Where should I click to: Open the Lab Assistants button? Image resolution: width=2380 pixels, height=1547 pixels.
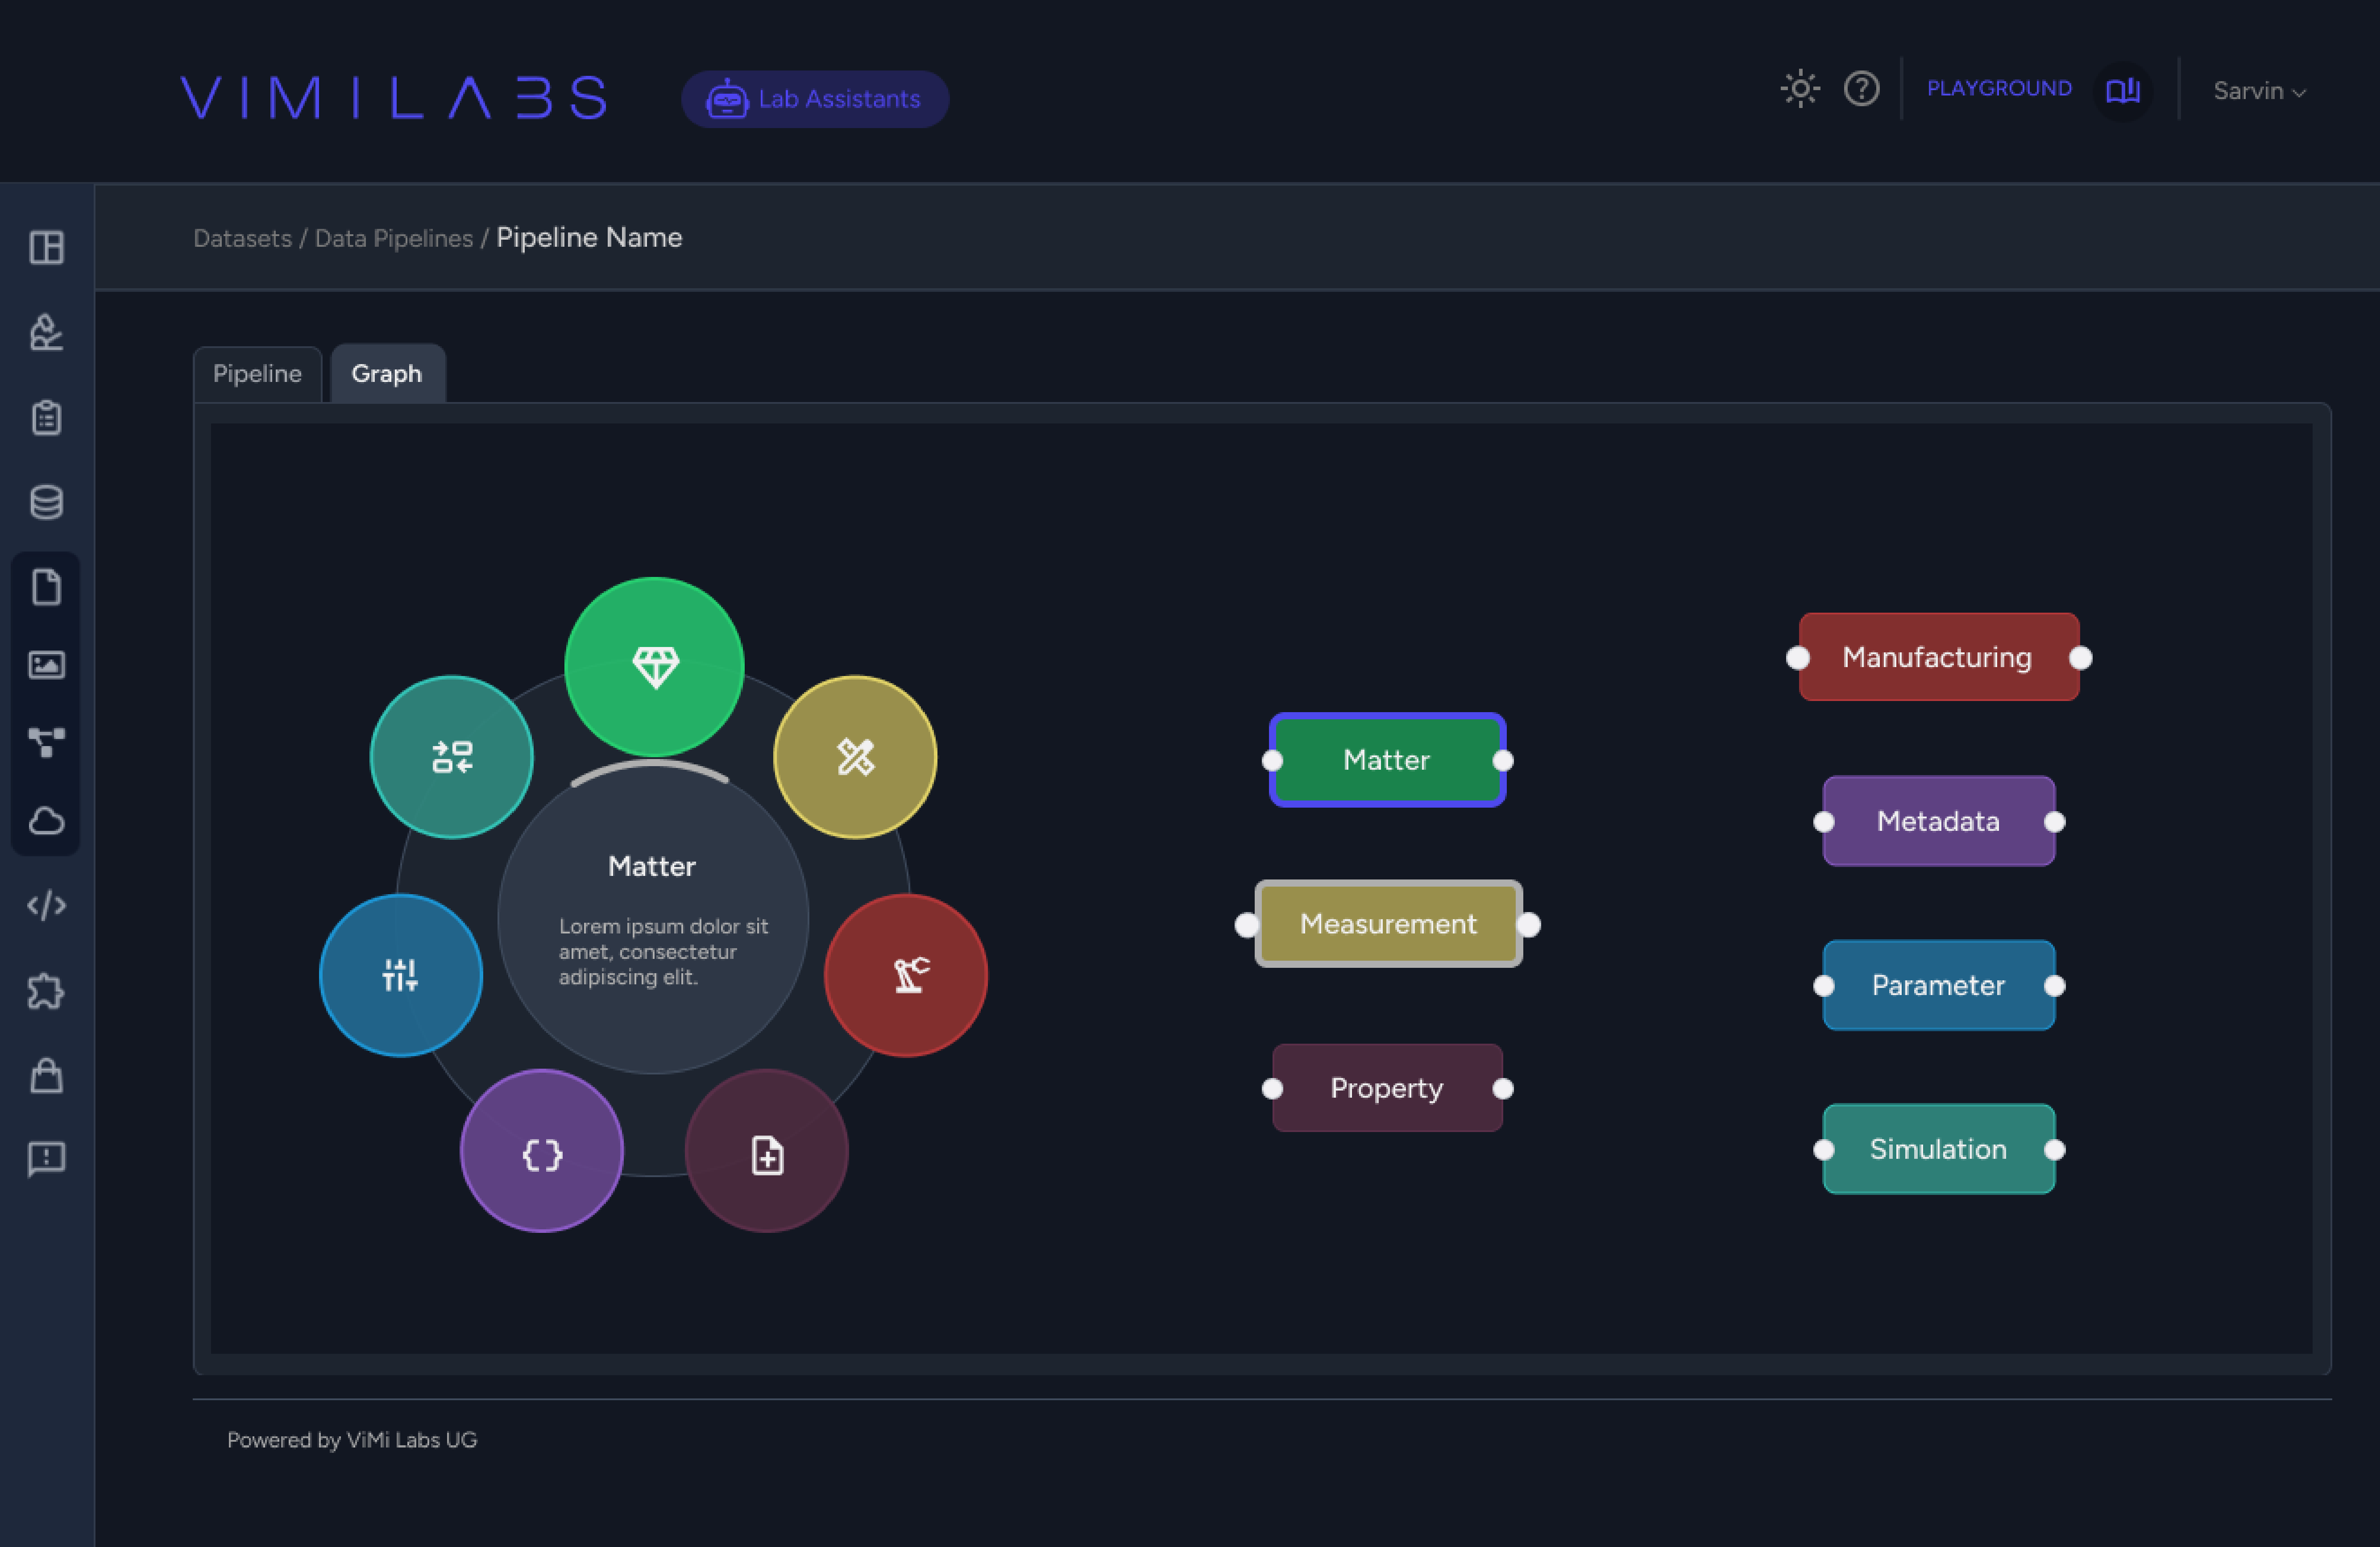815,99
